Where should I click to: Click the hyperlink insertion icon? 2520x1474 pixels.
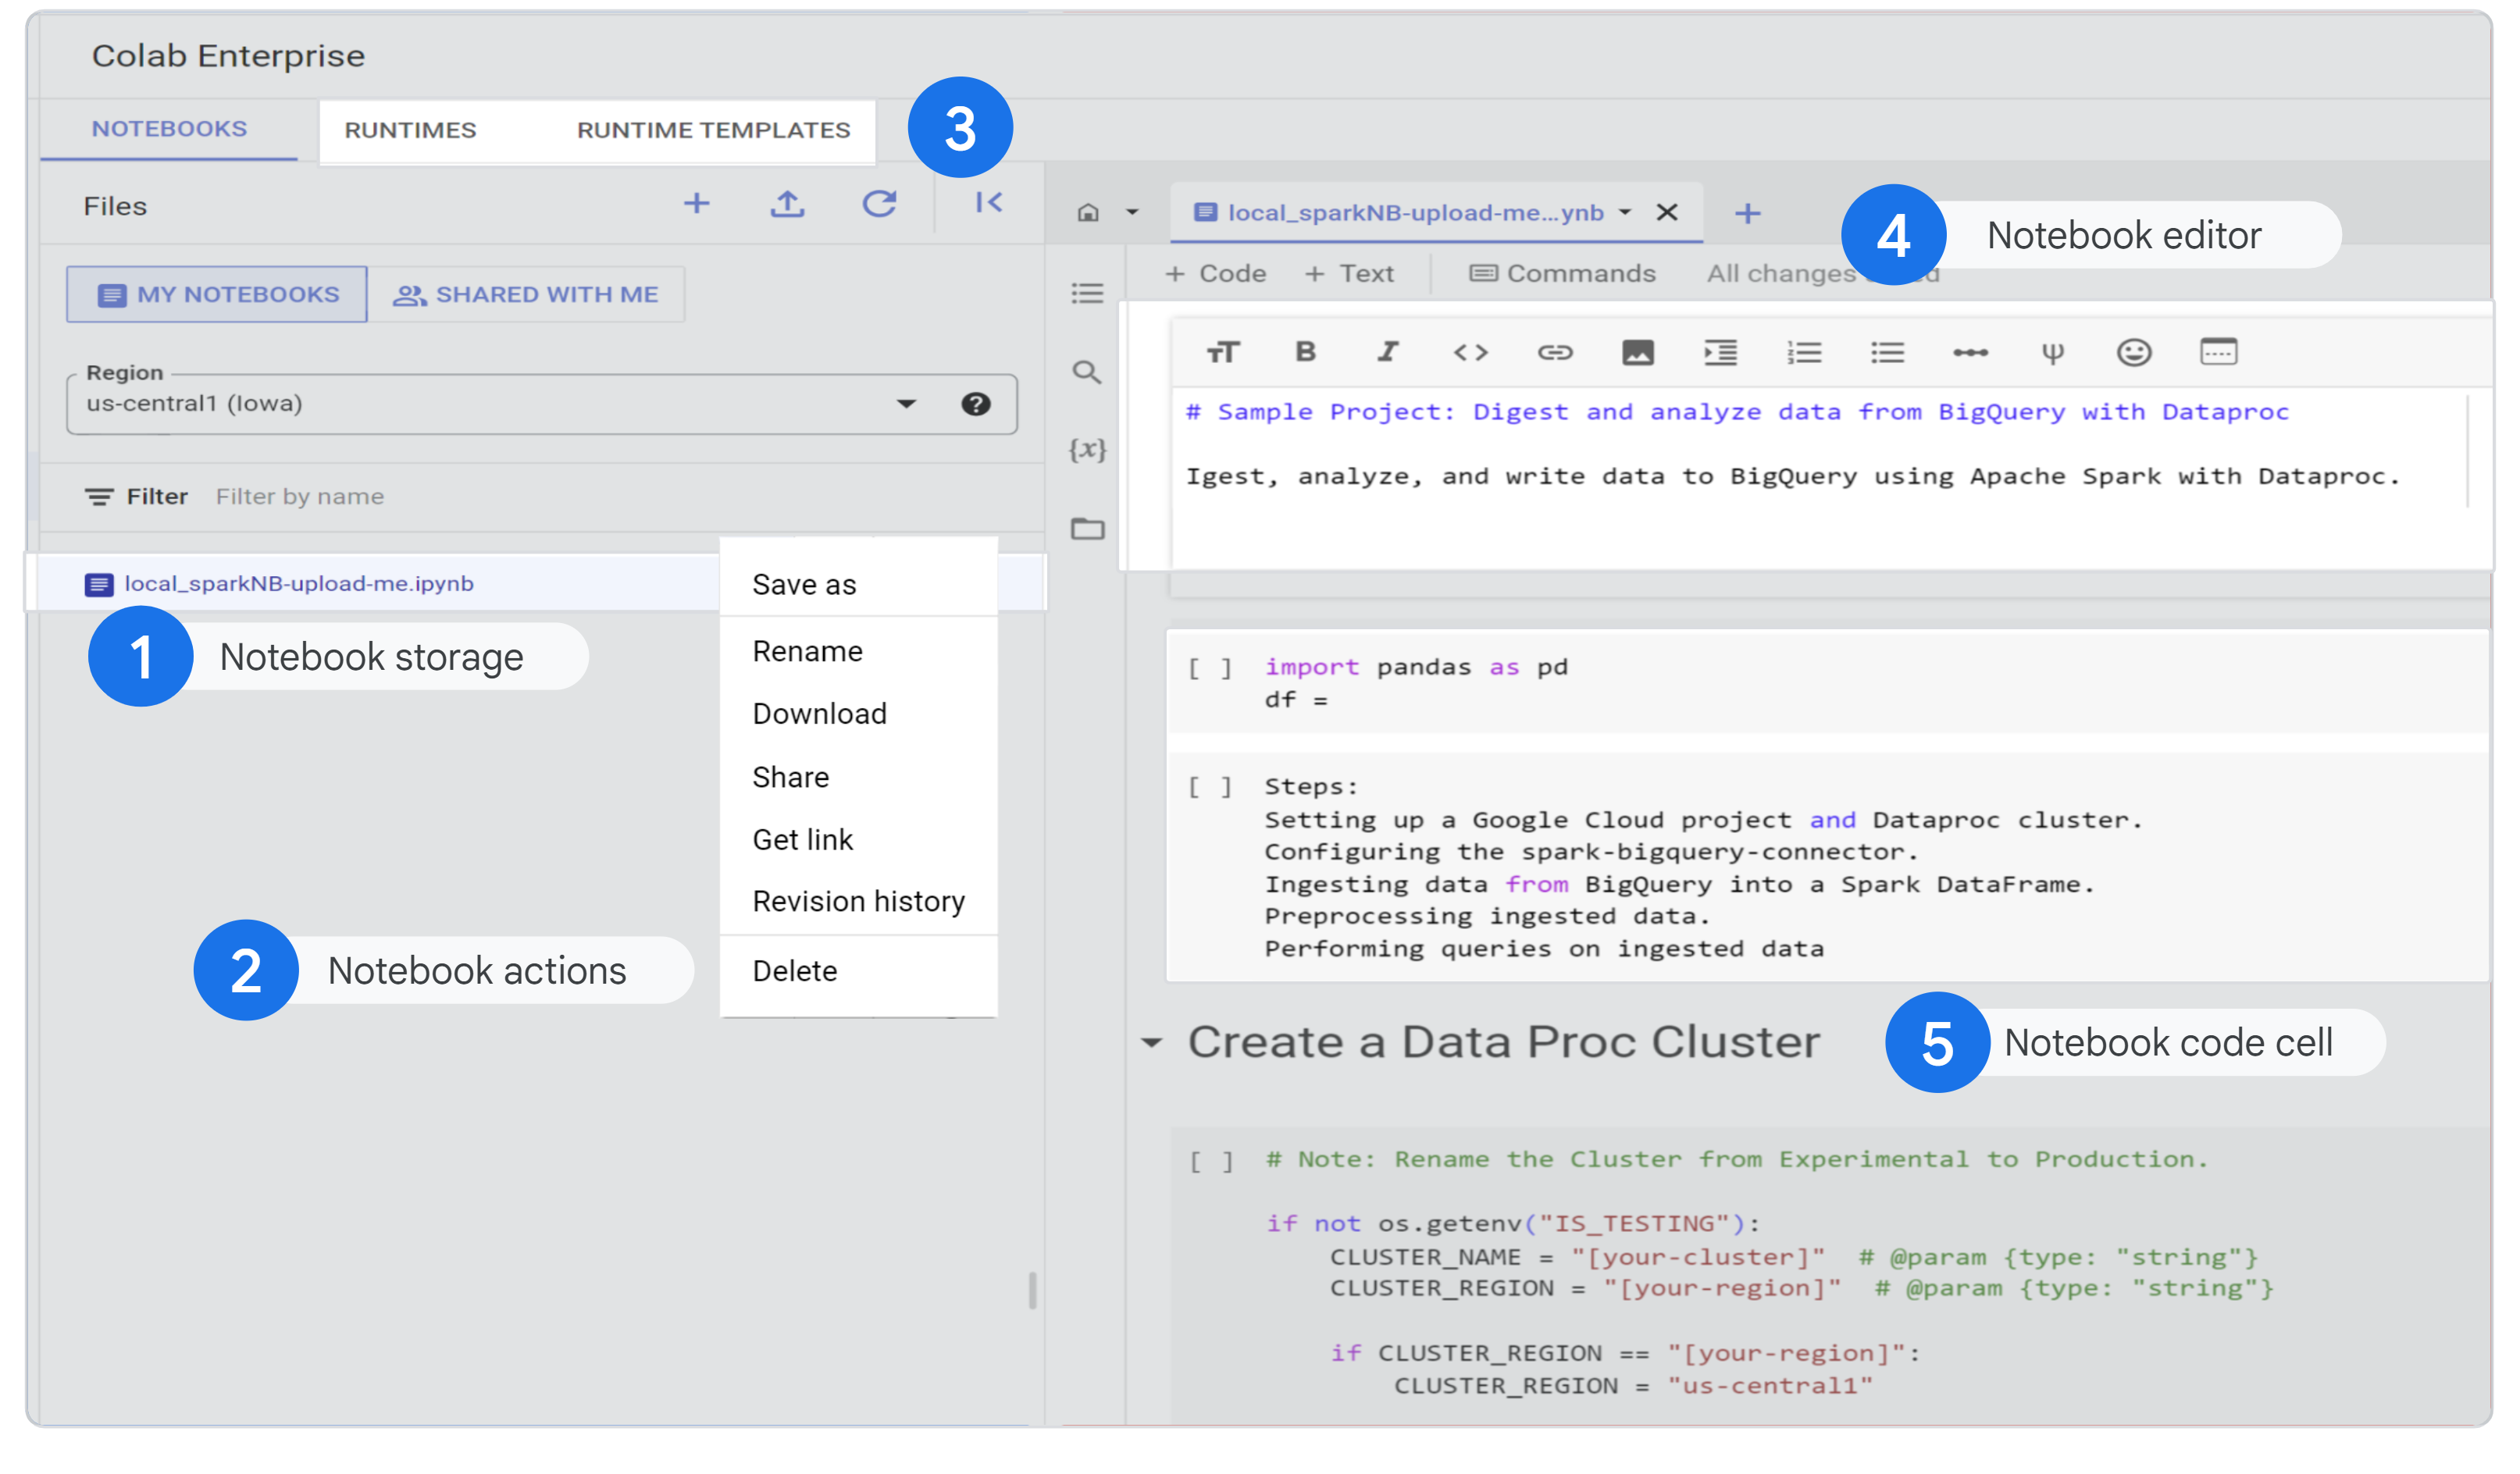point(1552,351)
